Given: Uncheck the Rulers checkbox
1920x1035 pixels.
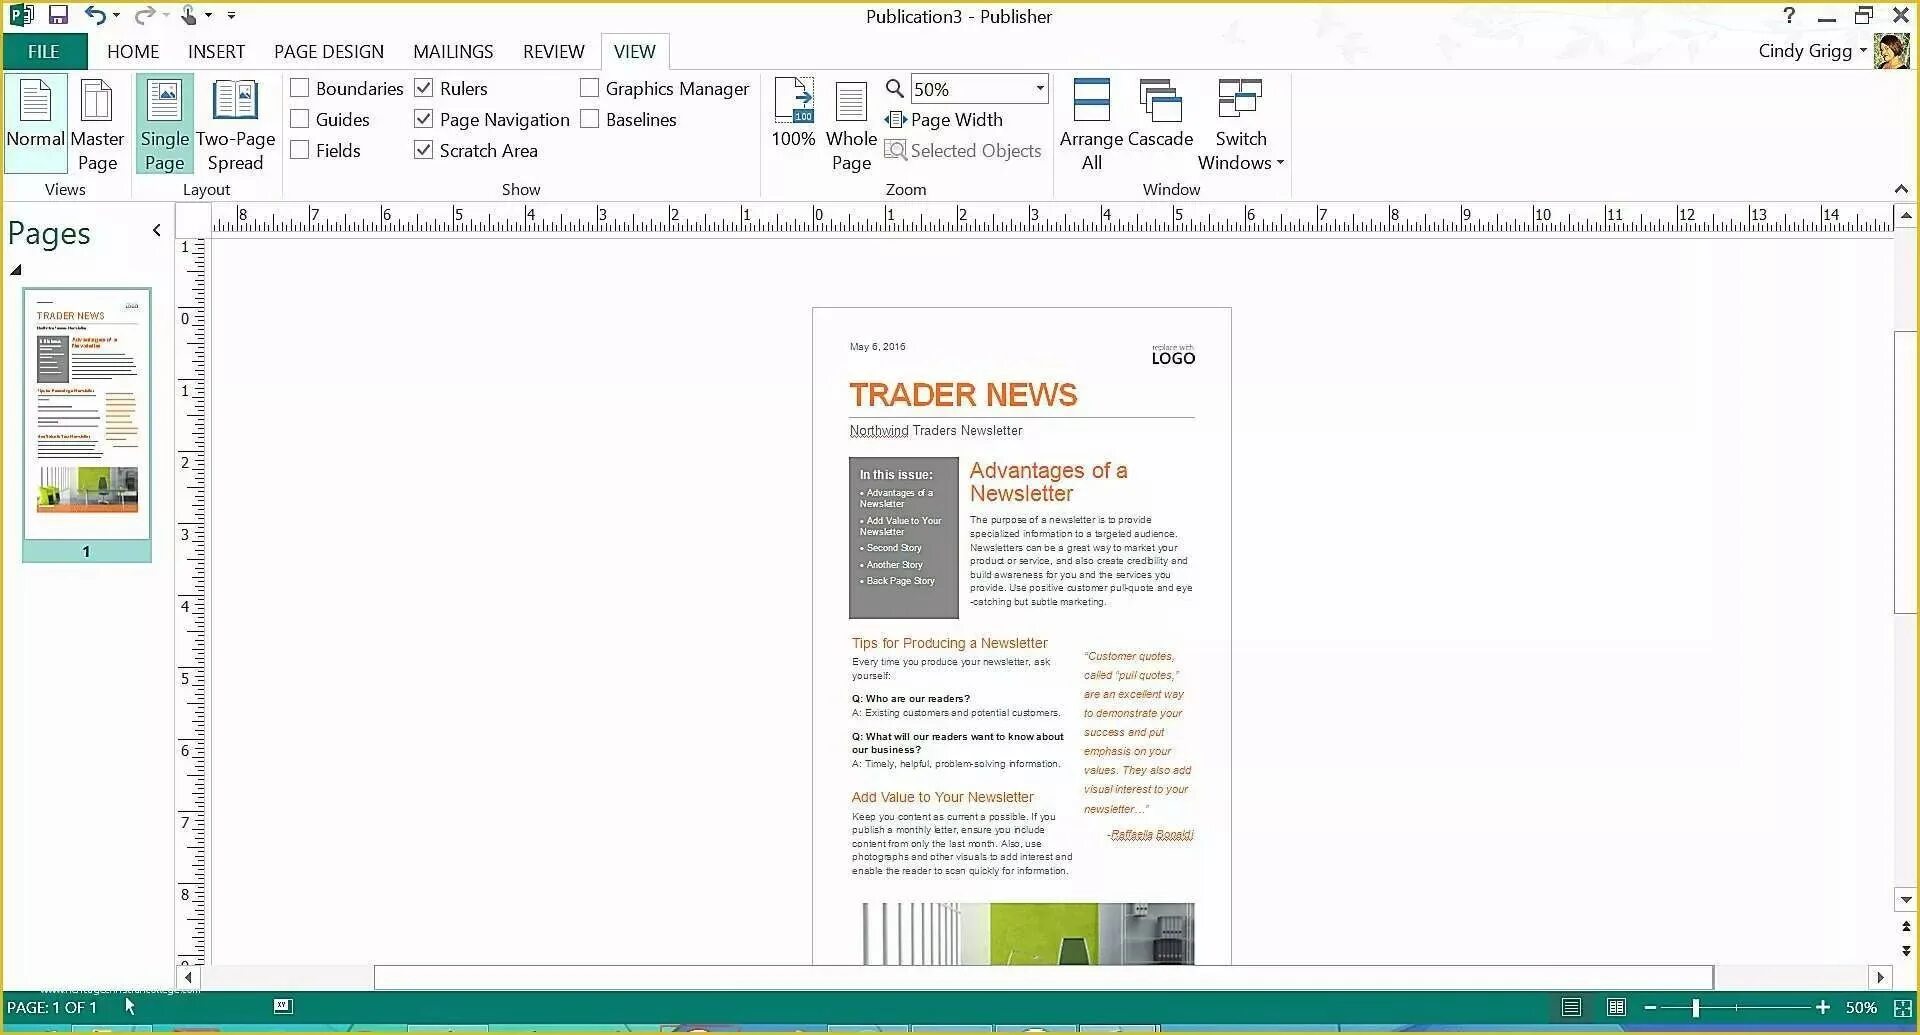Looking at the screenshot, I should coord(423,88).
